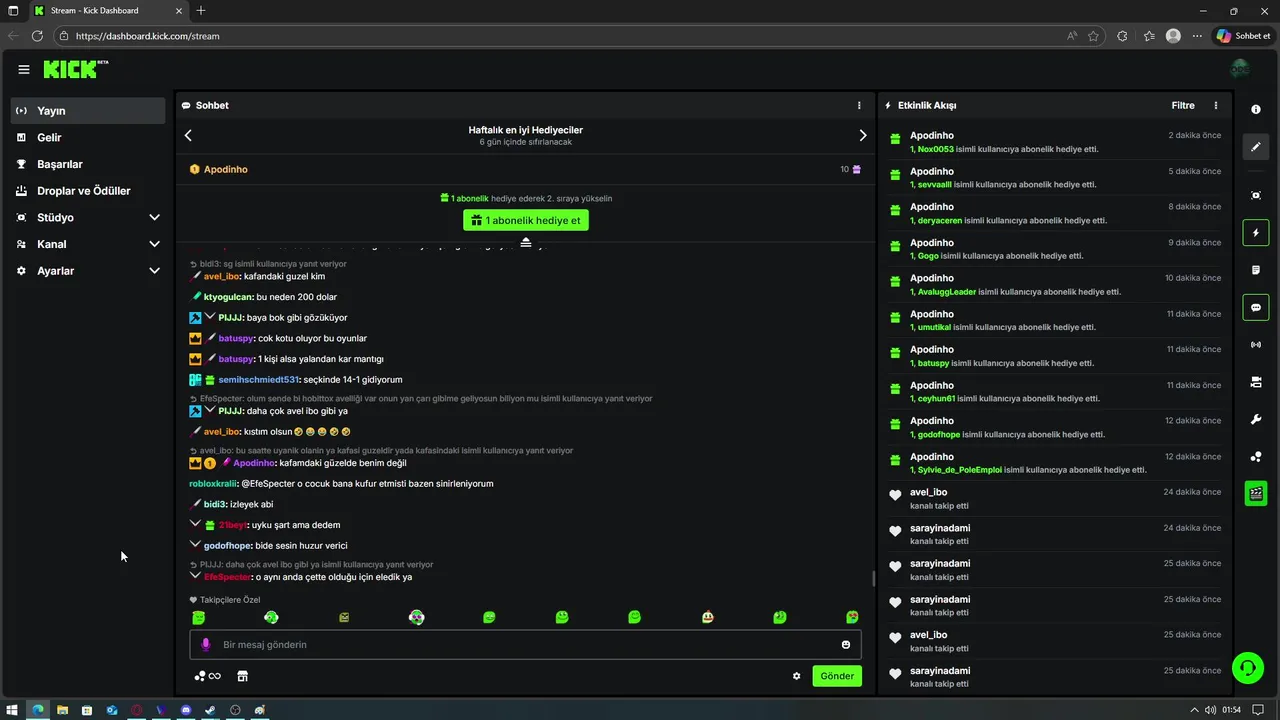Open the Filtre option in Etkinlik Akışı
The height and width of the screenshot is (720, 1280).
(x=1183, y=105)
